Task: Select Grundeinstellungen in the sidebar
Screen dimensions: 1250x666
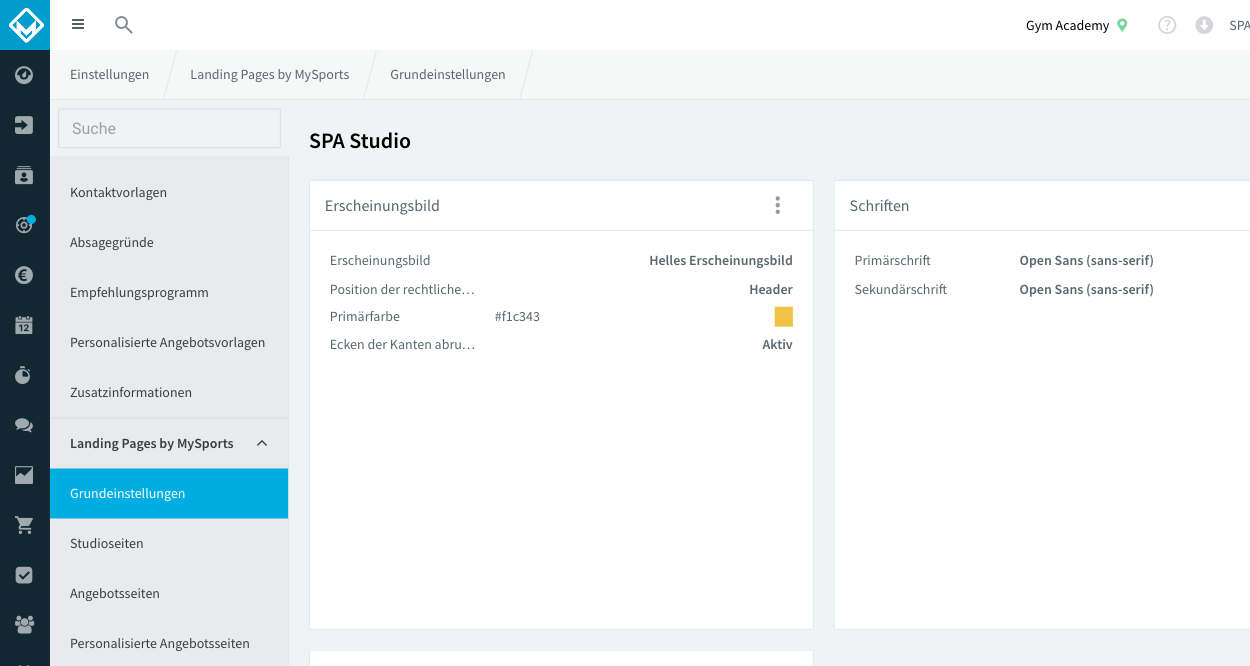Action: (169, 493)
